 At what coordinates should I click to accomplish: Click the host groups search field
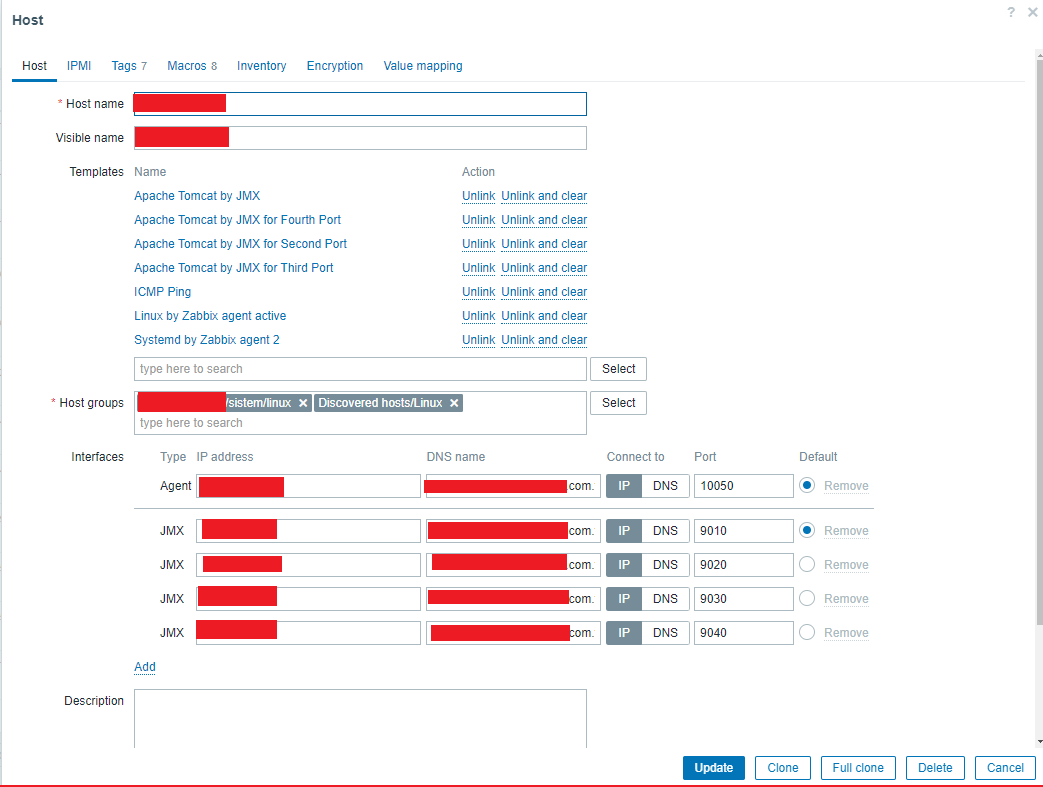(x=360, y=423)
